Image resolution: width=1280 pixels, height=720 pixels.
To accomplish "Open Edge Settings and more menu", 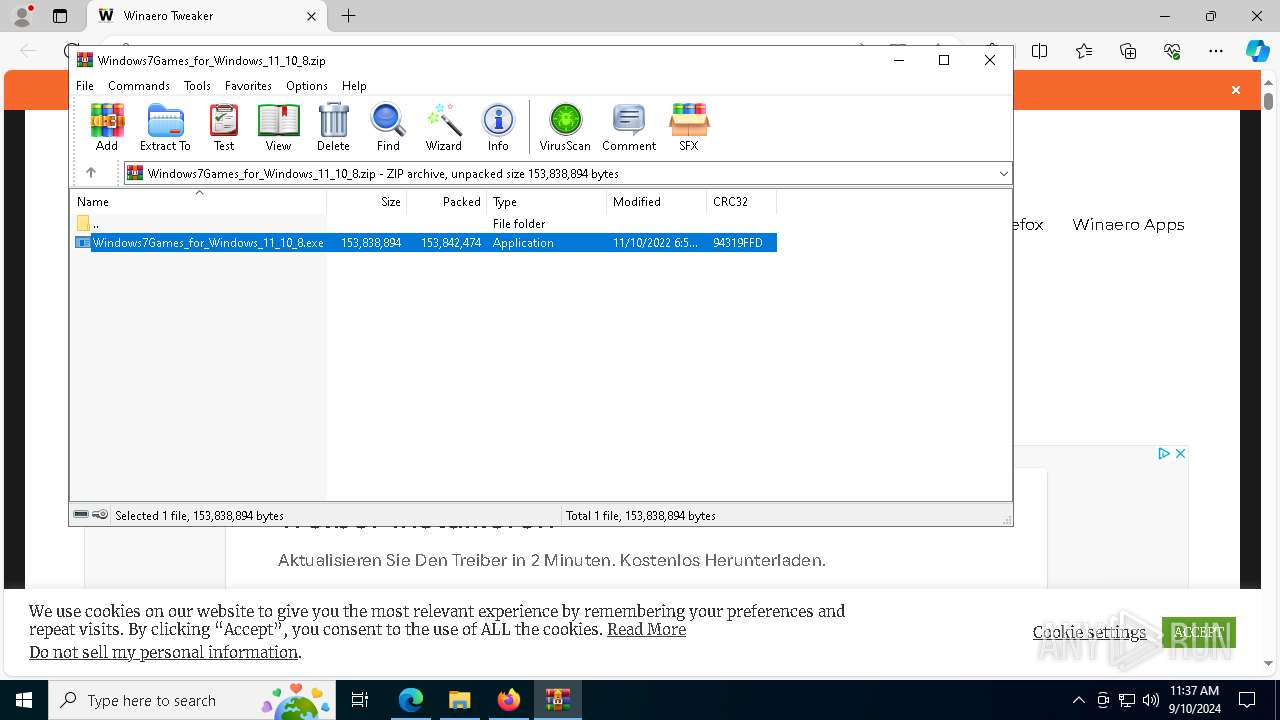I will click(1216, 51).
